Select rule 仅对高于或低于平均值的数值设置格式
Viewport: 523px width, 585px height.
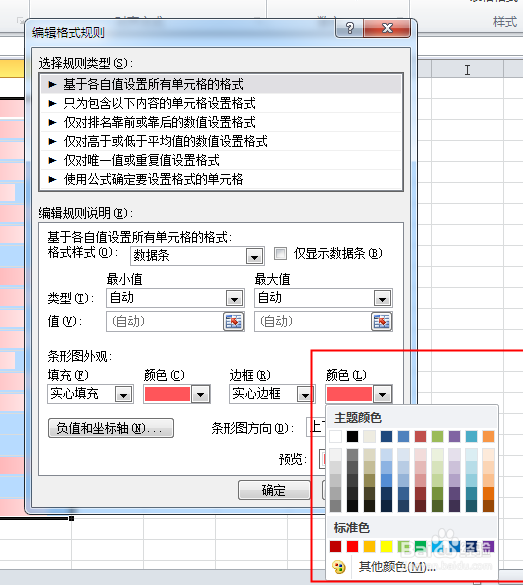(x=221, y=141)
